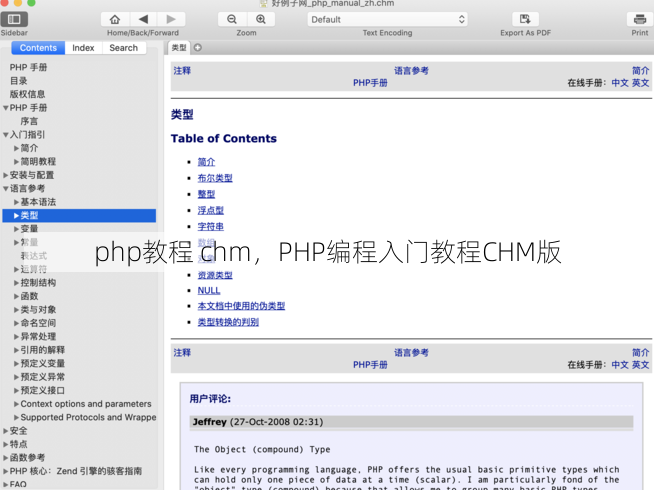
Task: Open the 布尔类型 link
Action: pos(215,178)
